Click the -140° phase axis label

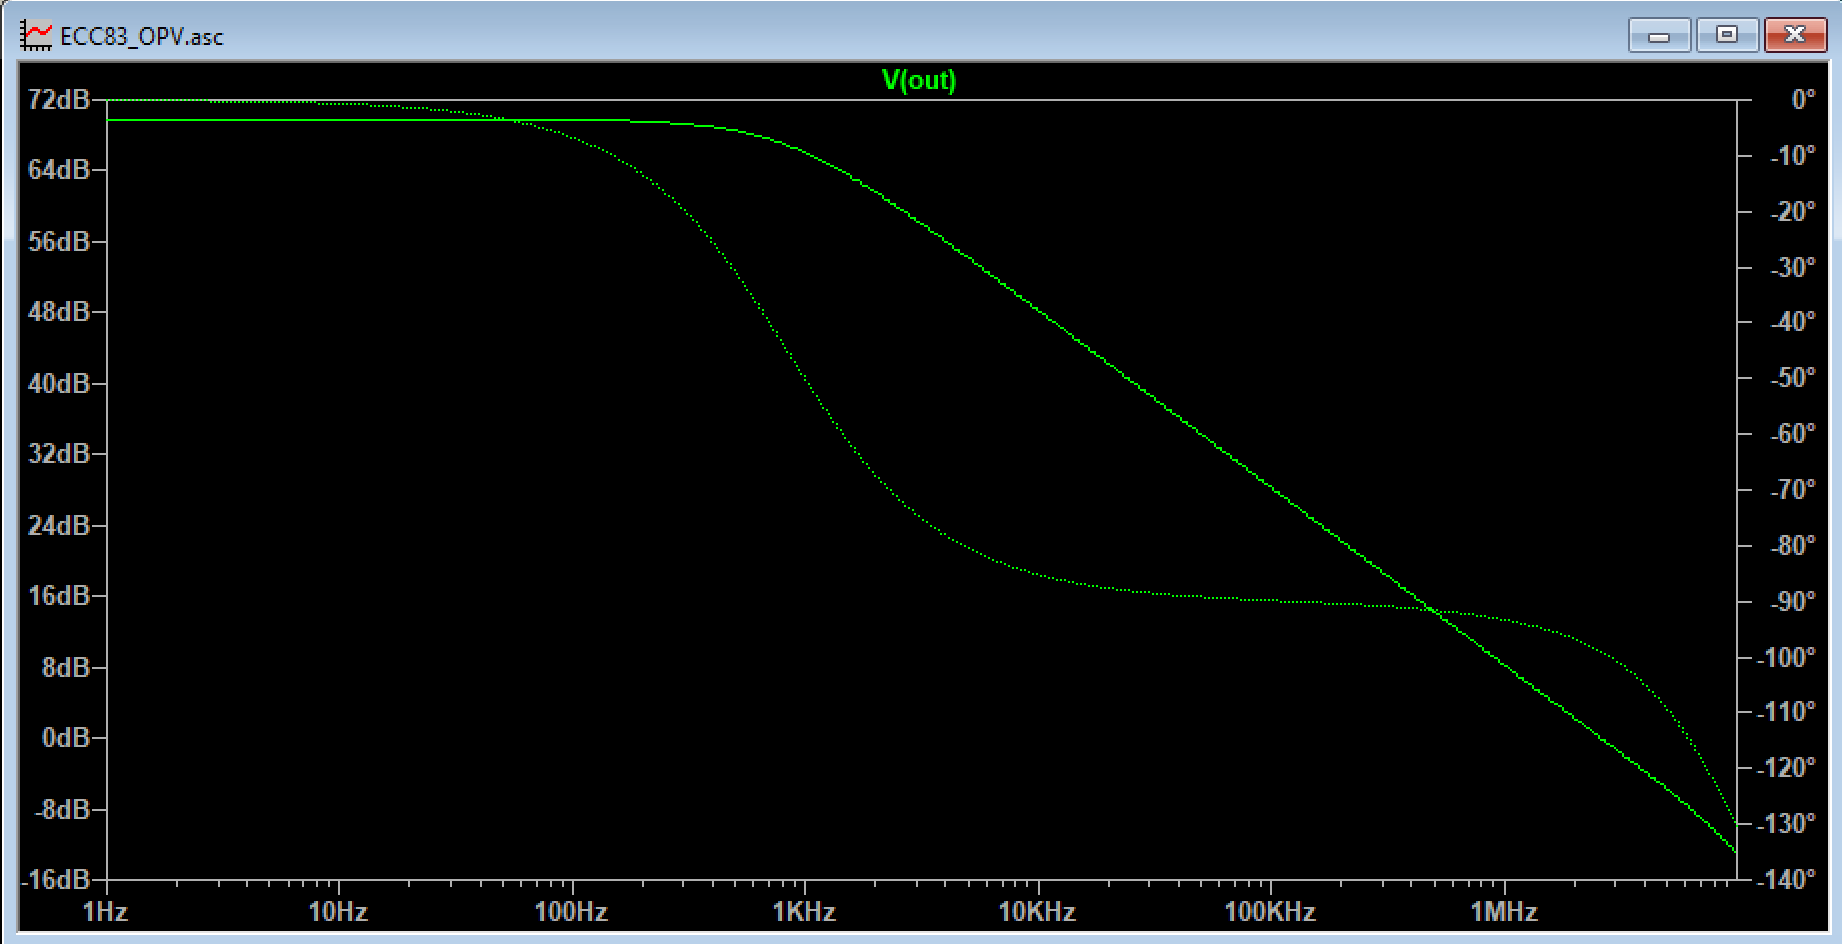click(1786, 880)
